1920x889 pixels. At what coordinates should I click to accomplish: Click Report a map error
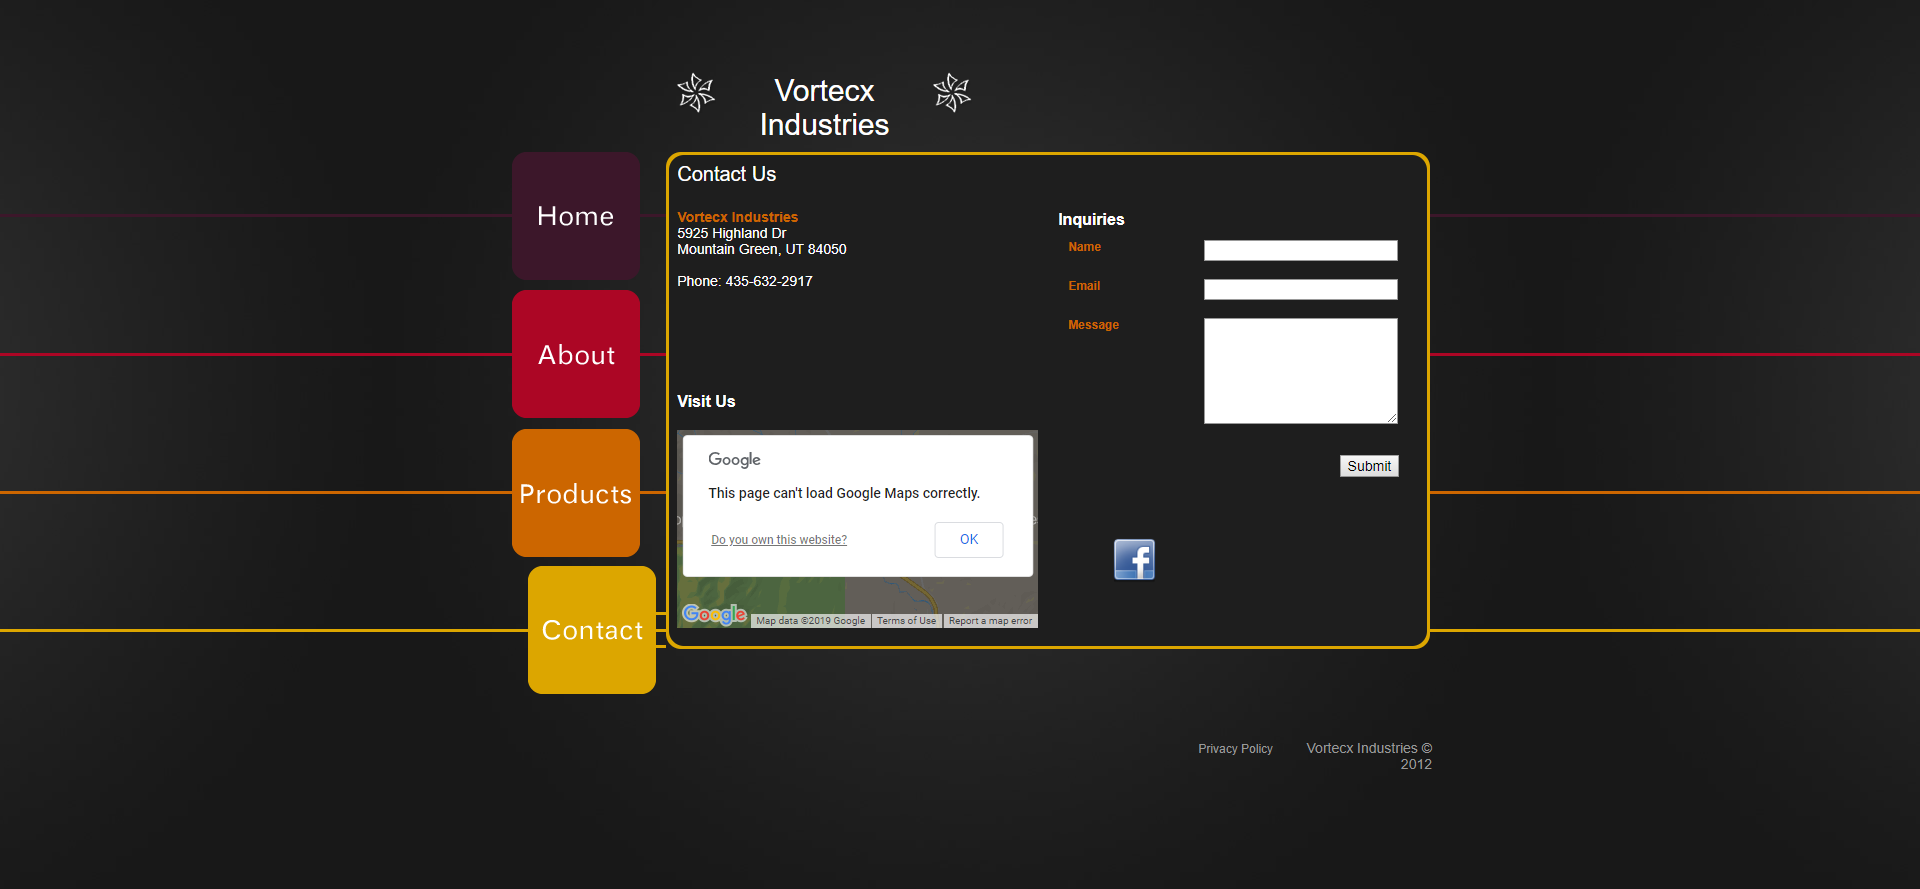click(990, 621)
